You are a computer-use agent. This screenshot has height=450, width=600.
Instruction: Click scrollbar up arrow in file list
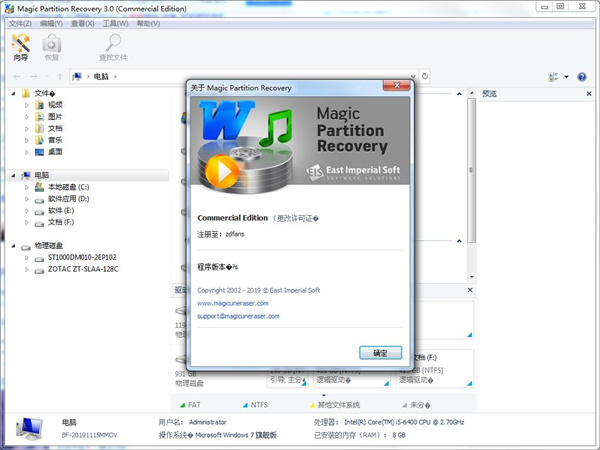click(471, 93)
